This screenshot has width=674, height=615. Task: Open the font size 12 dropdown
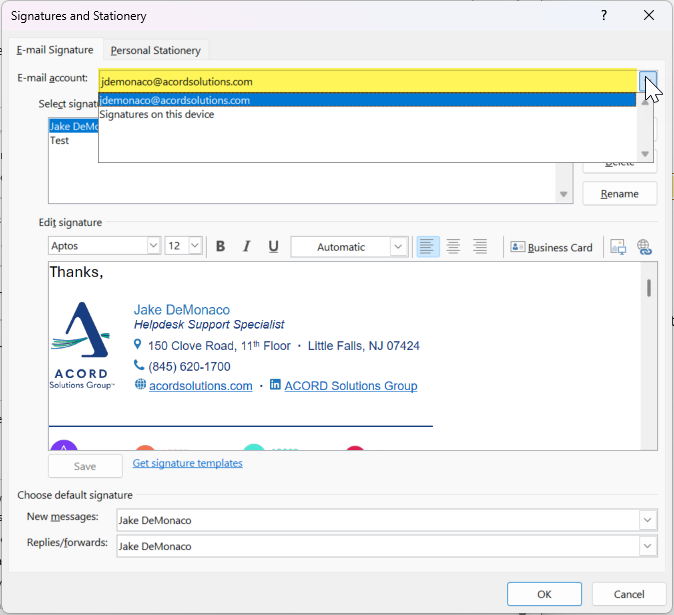click(195, 246)
